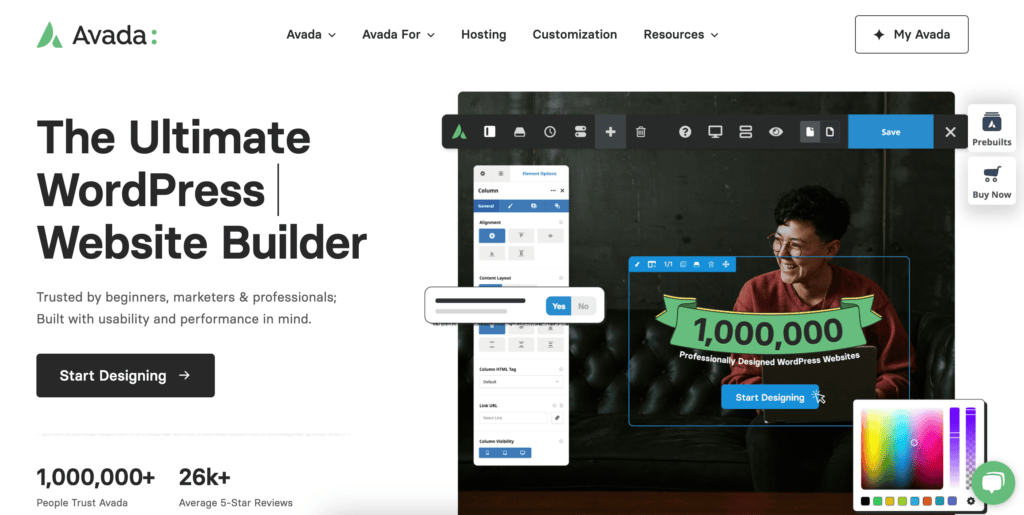Viewport: 1024px width, 515px height.
Task: Open the history clock icon
Action: coord(550,132)
